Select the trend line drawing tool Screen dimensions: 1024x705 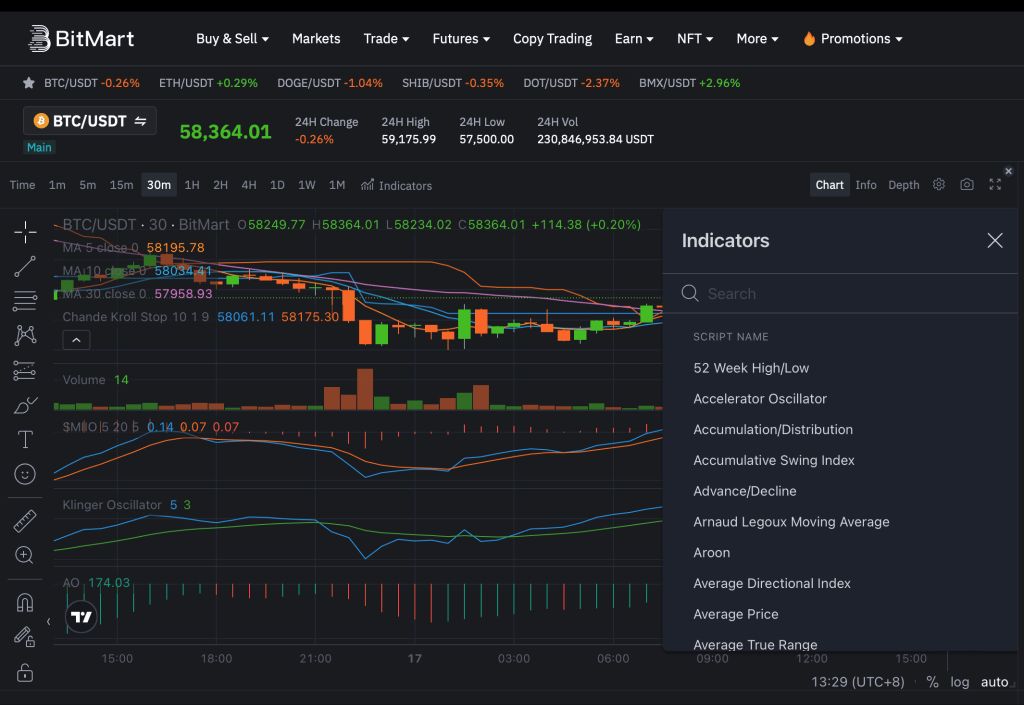25,266
